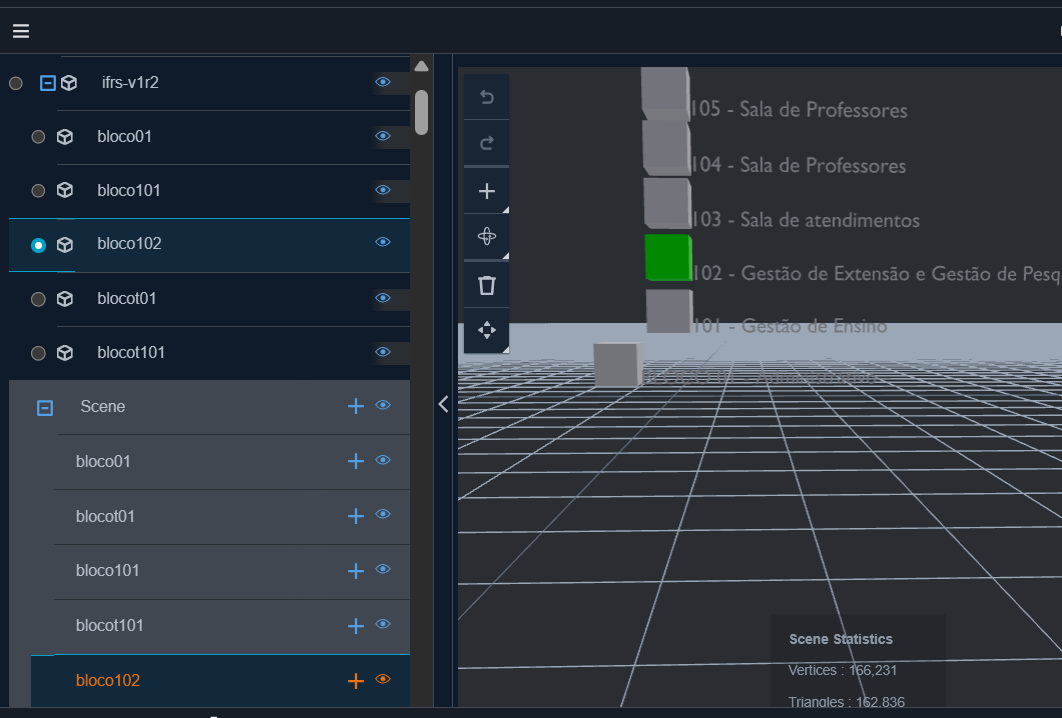The image size is (1062, 718).
Task: Click the plus icon on Scene row
Action: [355, 406]
